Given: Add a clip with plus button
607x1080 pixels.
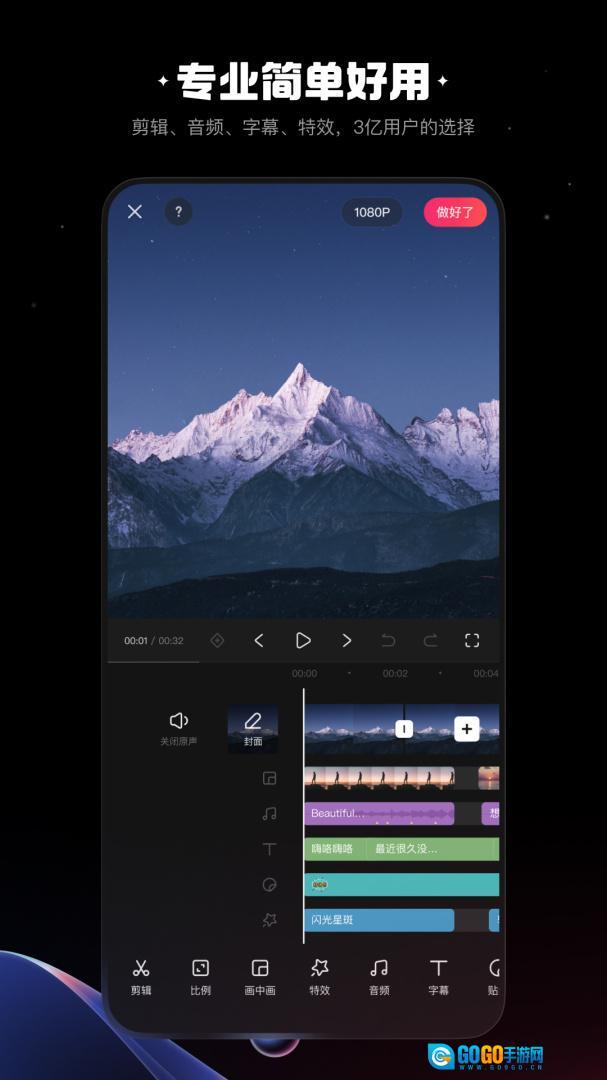Looking at the screenshot, I should tap(466, 729).
